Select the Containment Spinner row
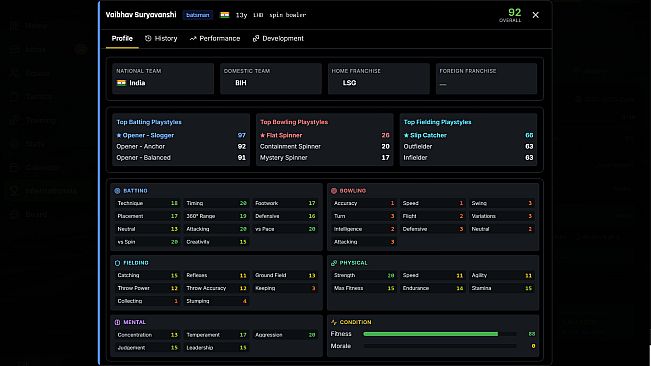Image resolution: width=651 pixels, height=366 pixels. pos(325,146)
